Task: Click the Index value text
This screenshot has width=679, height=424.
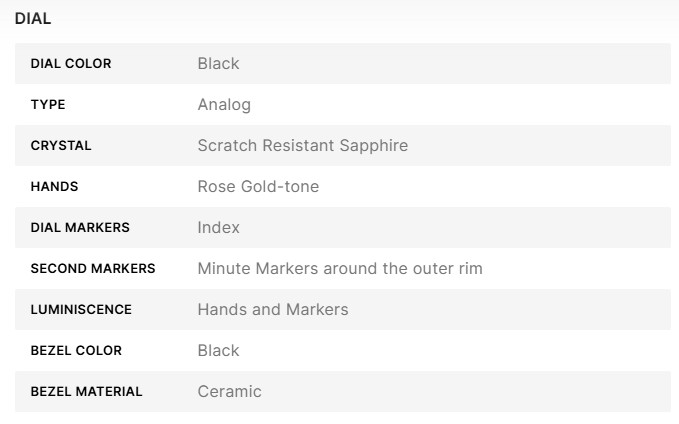Action: 218,228
